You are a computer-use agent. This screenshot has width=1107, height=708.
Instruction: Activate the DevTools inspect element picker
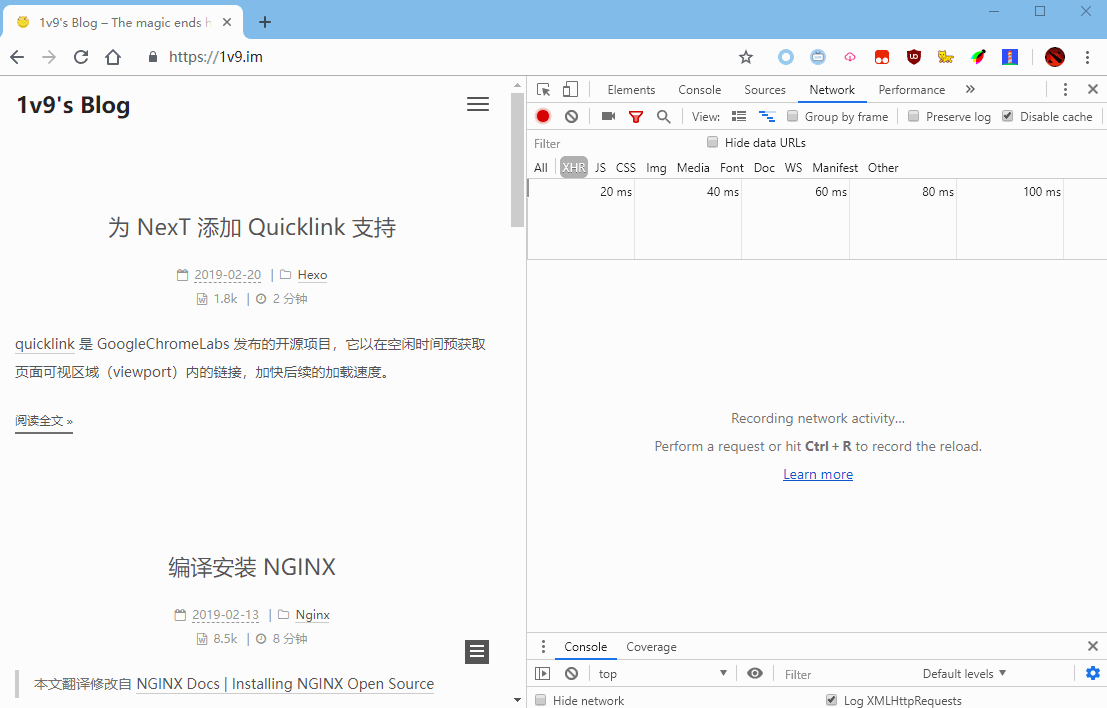point(543,90)
